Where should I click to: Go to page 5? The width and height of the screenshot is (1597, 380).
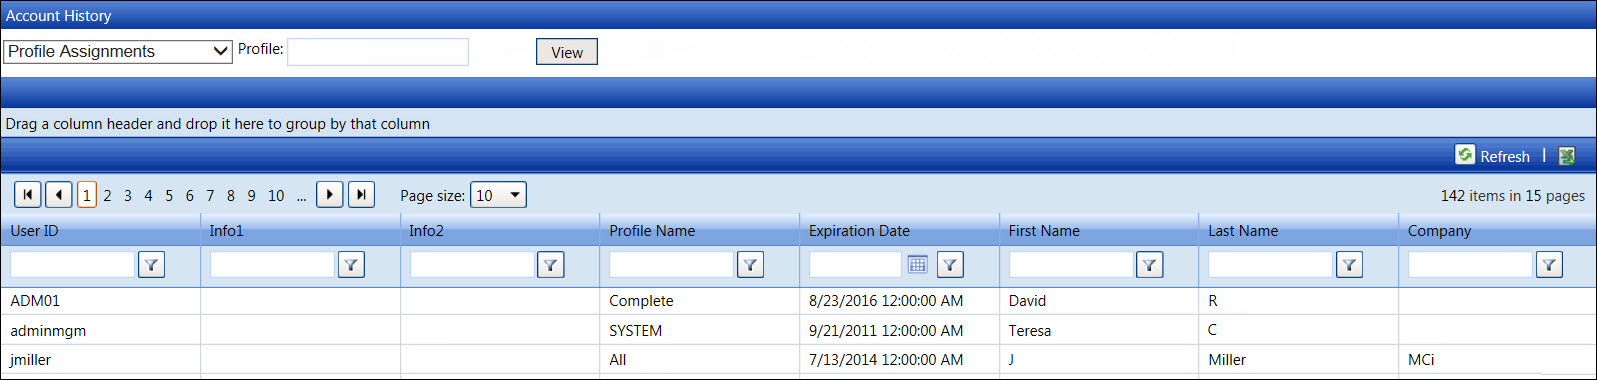click(169, 196)
